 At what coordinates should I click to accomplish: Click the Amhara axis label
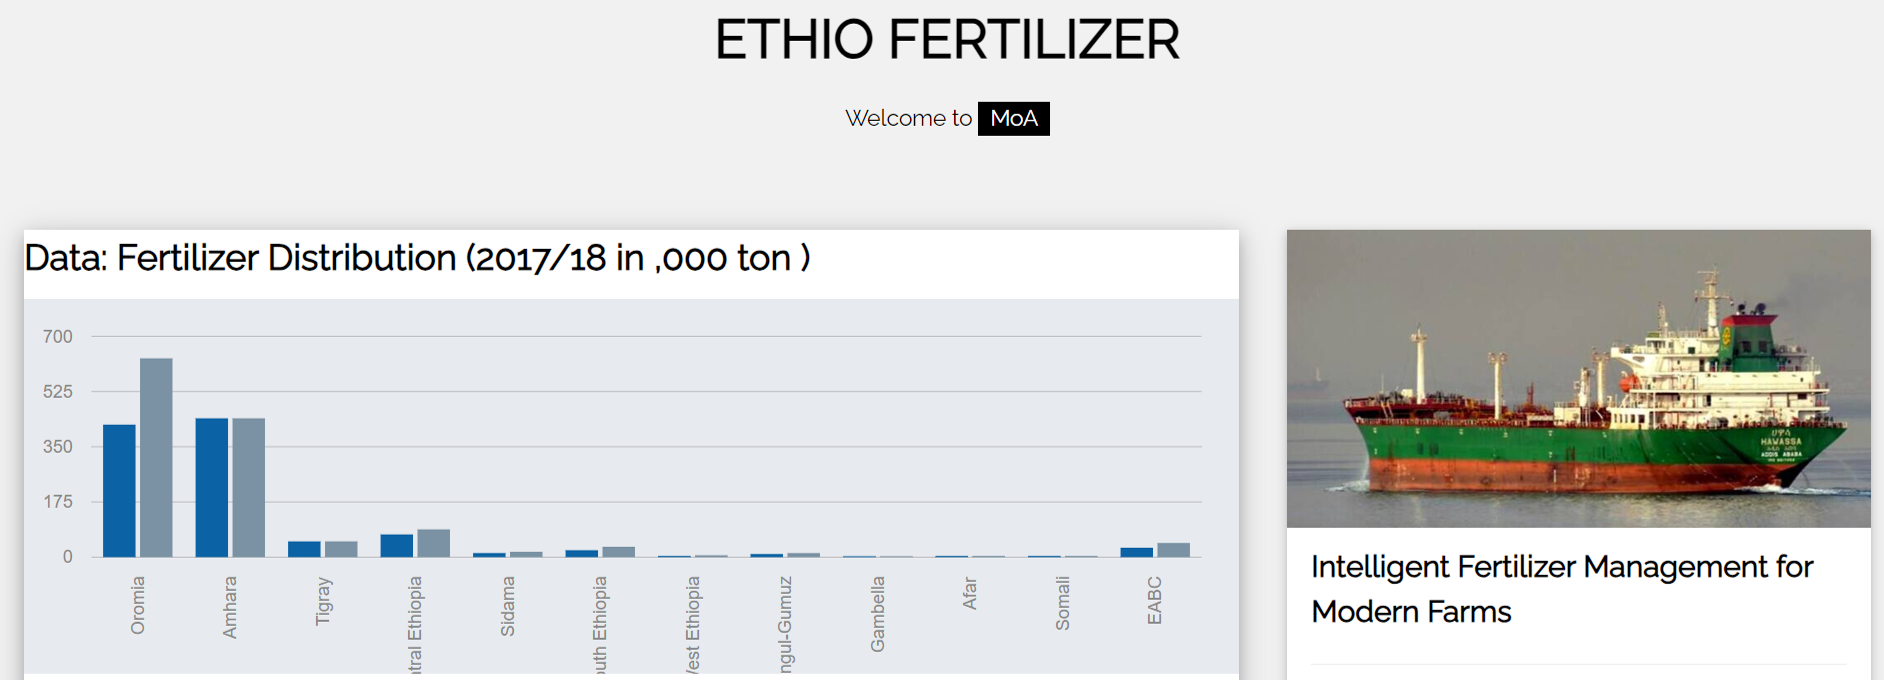[x=230, y=607]
